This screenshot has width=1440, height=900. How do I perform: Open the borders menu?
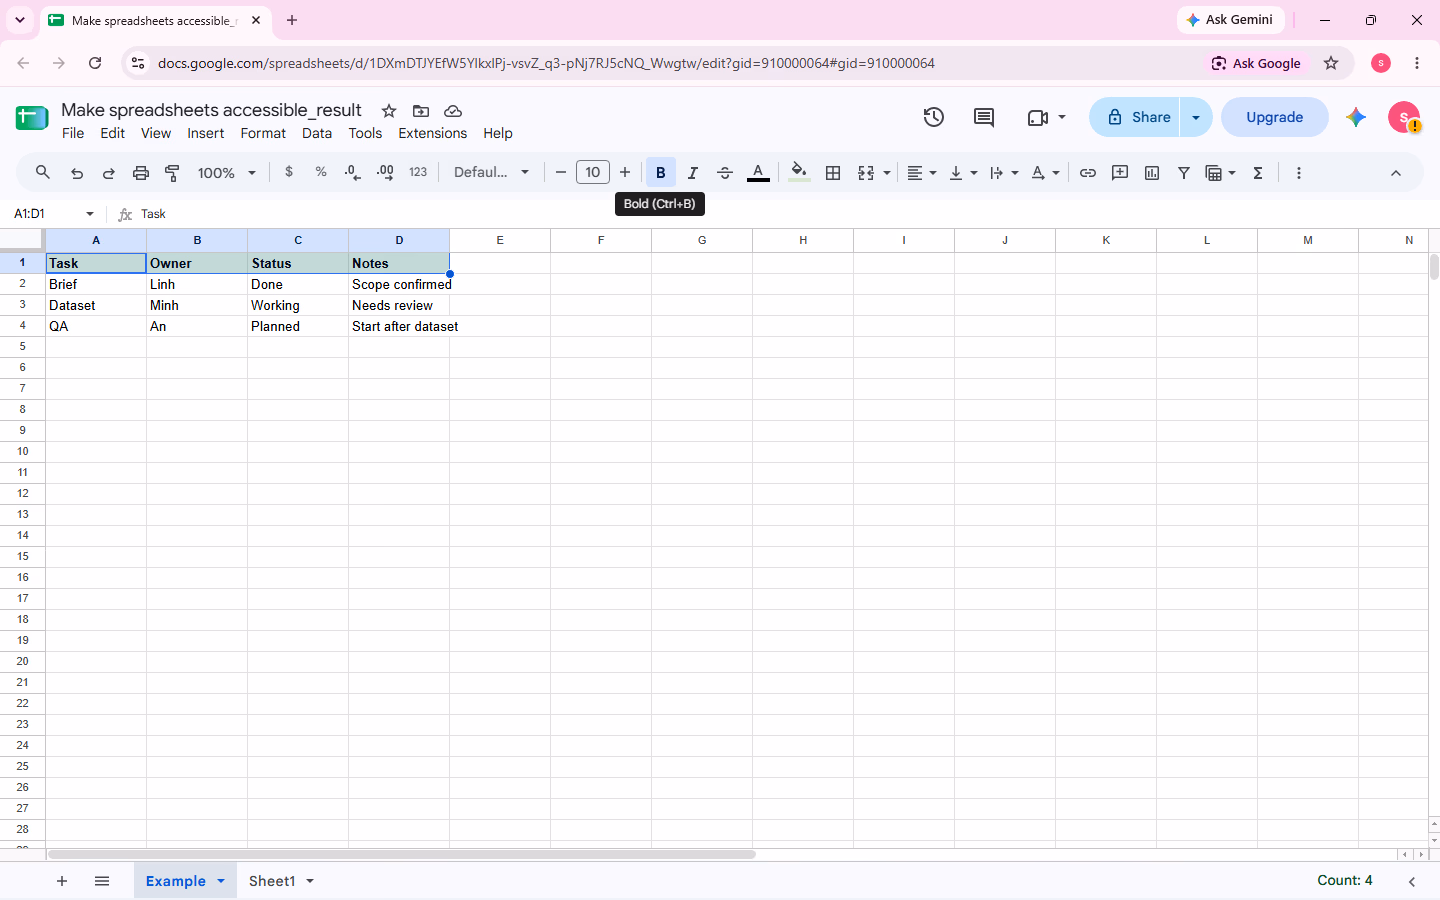click(833, 173)
